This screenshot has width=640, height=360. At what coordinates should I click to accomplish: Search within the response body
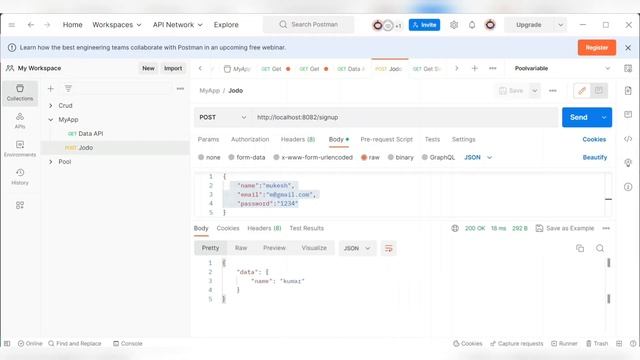click(x=600, y=248)
